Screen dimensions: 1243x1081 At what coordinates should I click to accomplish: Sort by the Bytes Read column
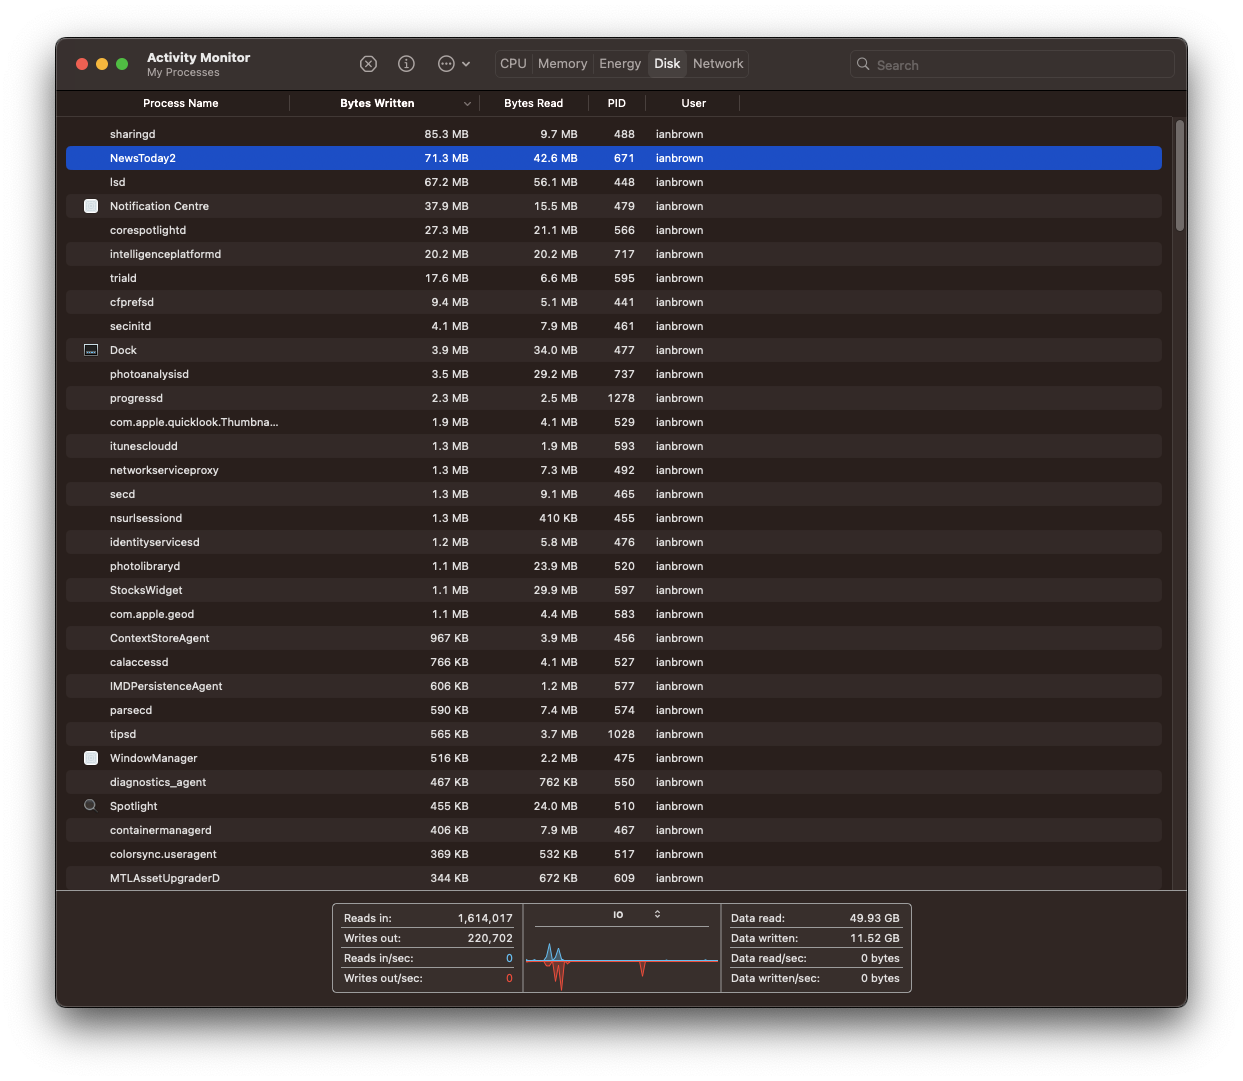click(x=533, y=104)
